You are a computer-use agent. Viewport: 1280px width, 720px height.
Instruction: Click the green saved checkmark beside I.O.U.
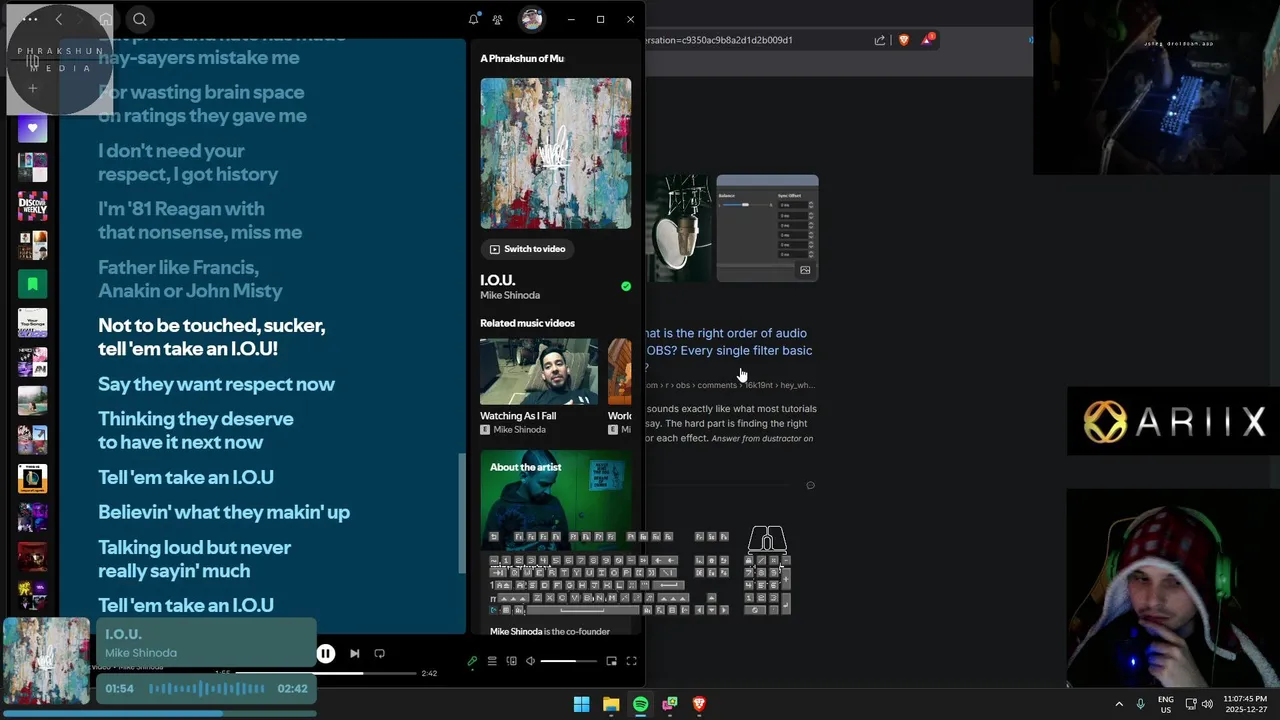click(x=626, y=286)
